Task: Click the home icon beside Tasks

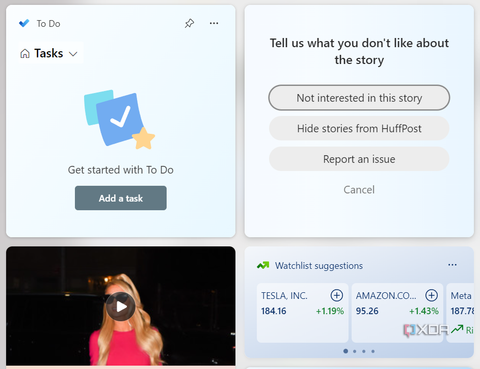Action: [25, 54]
